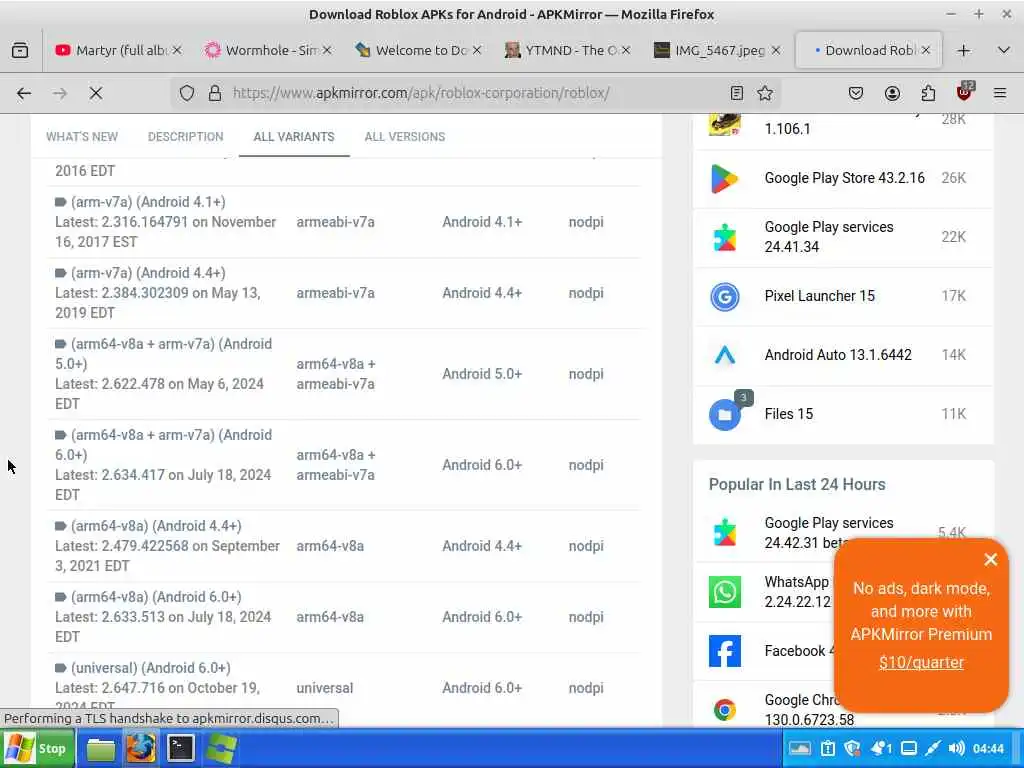Open the (arm-v7a) (Android 4.4+) variant link

point(148,273)
